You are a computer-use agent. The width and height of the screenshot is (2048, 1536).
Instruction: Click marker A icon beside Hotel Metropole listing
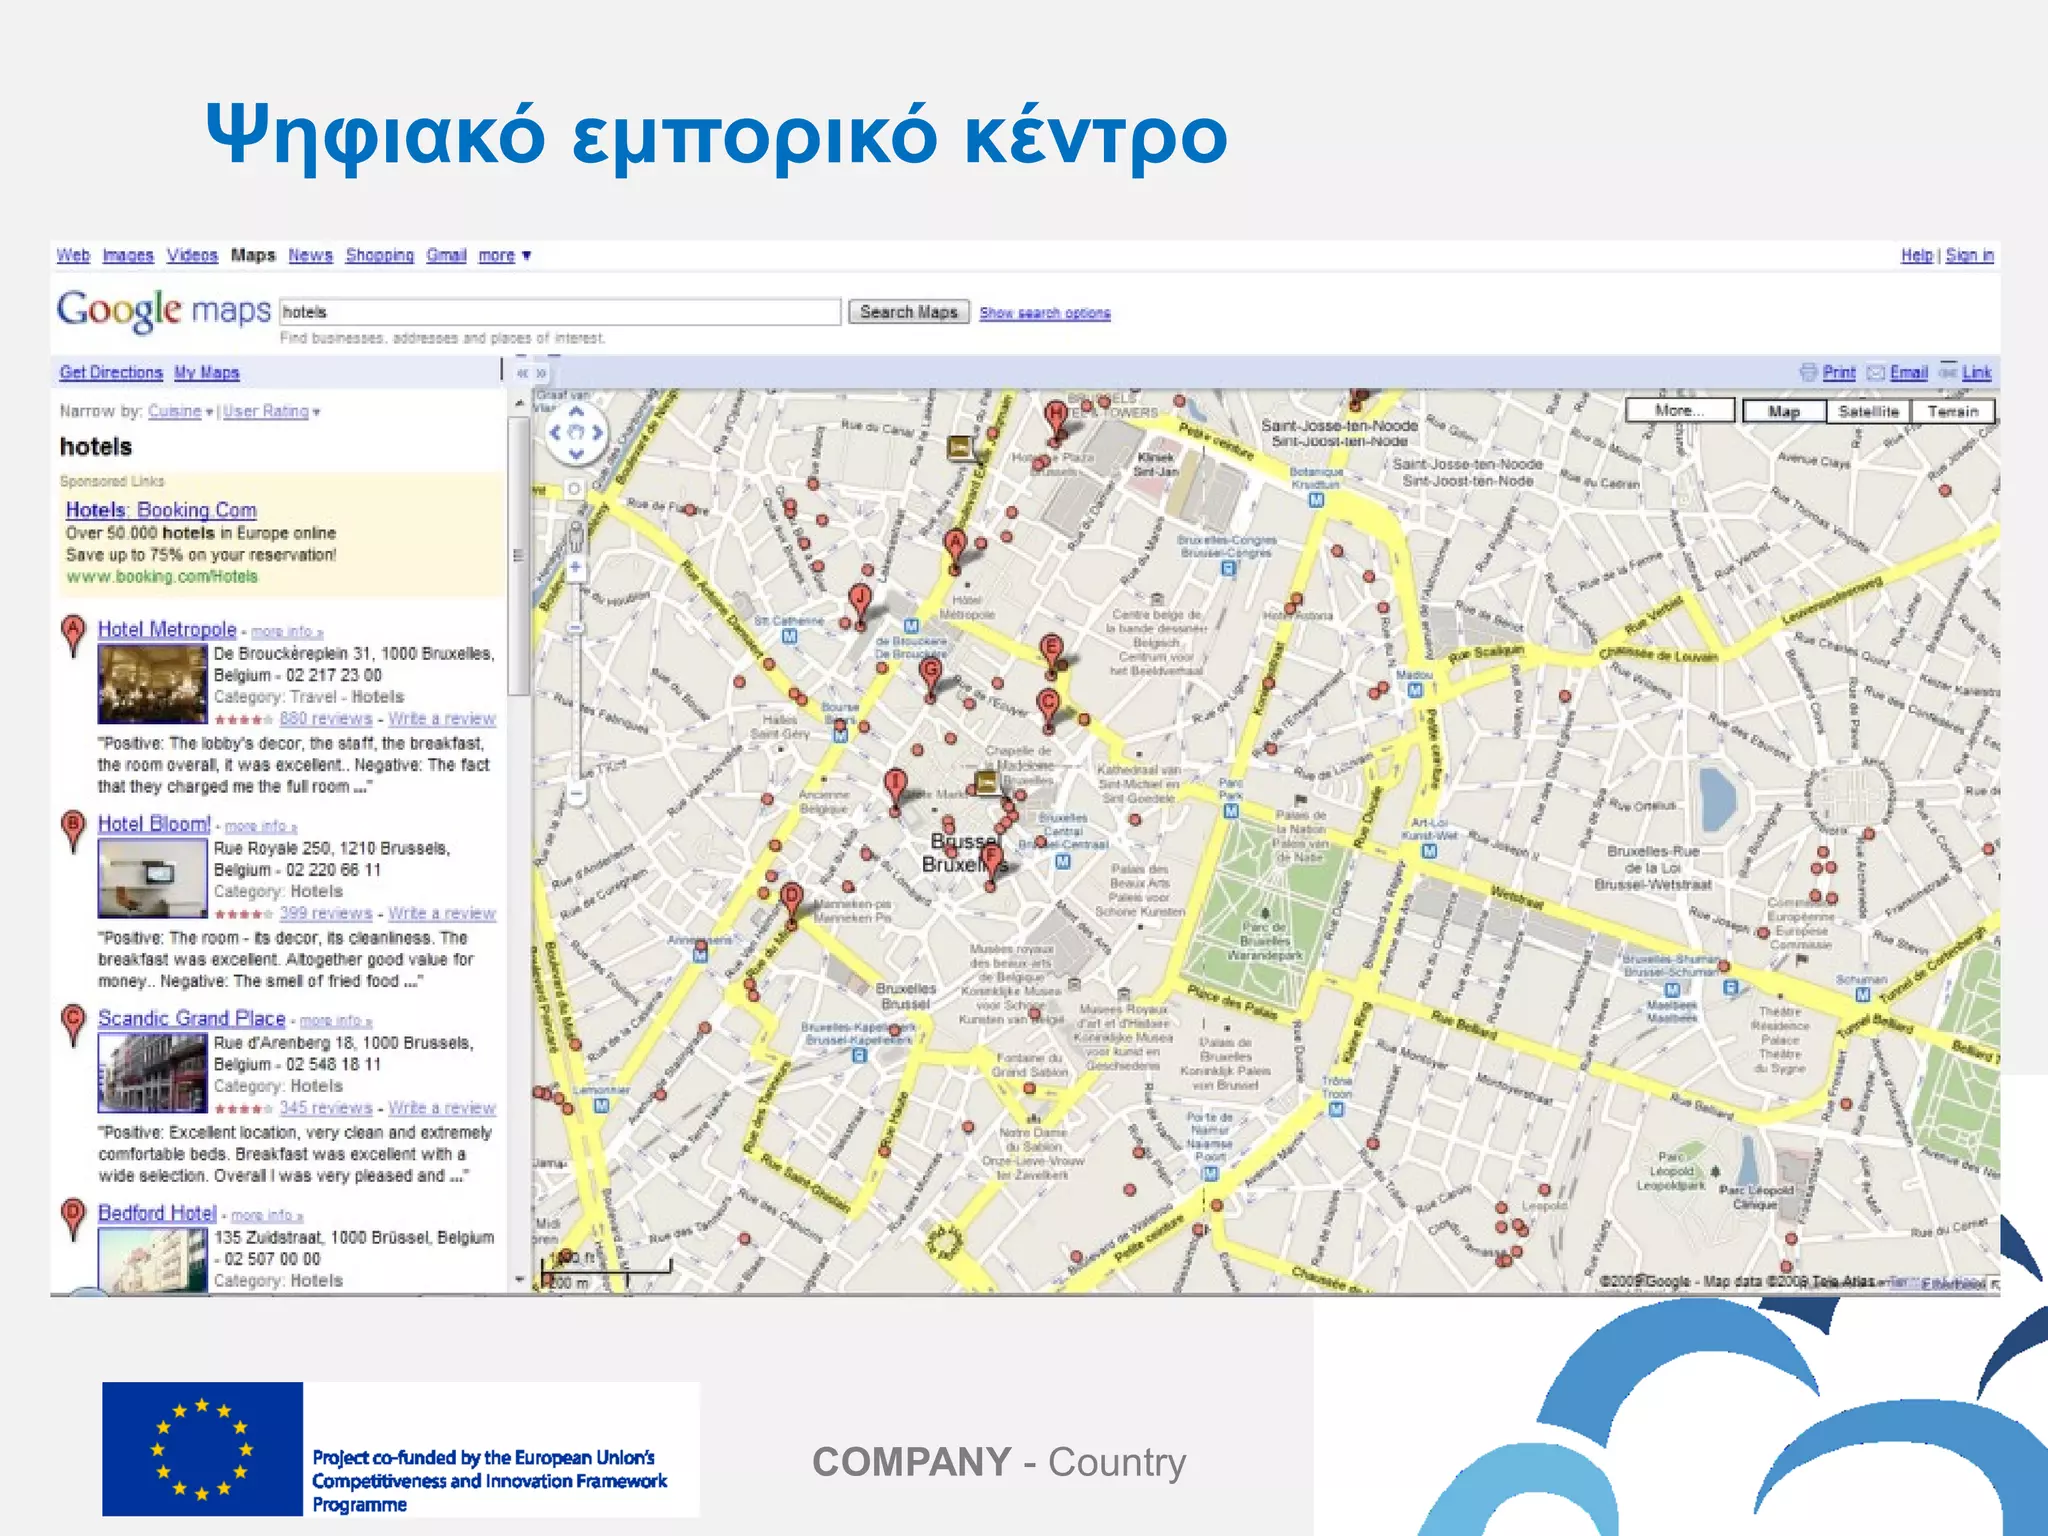pyautogui.click(x=72, y=636)
